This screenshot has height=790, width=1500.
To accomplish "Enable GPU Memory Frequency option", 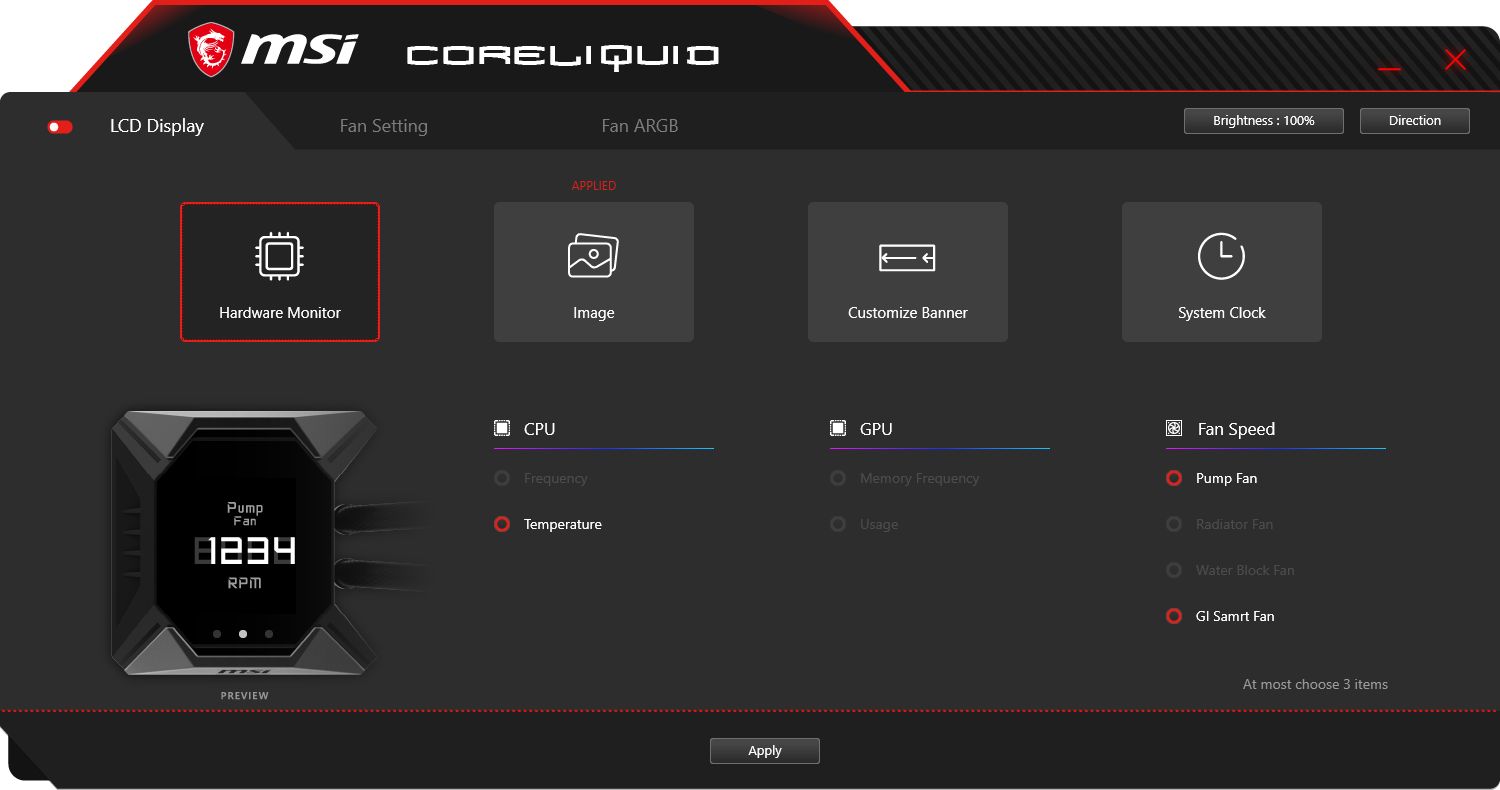I will (838, 478).
